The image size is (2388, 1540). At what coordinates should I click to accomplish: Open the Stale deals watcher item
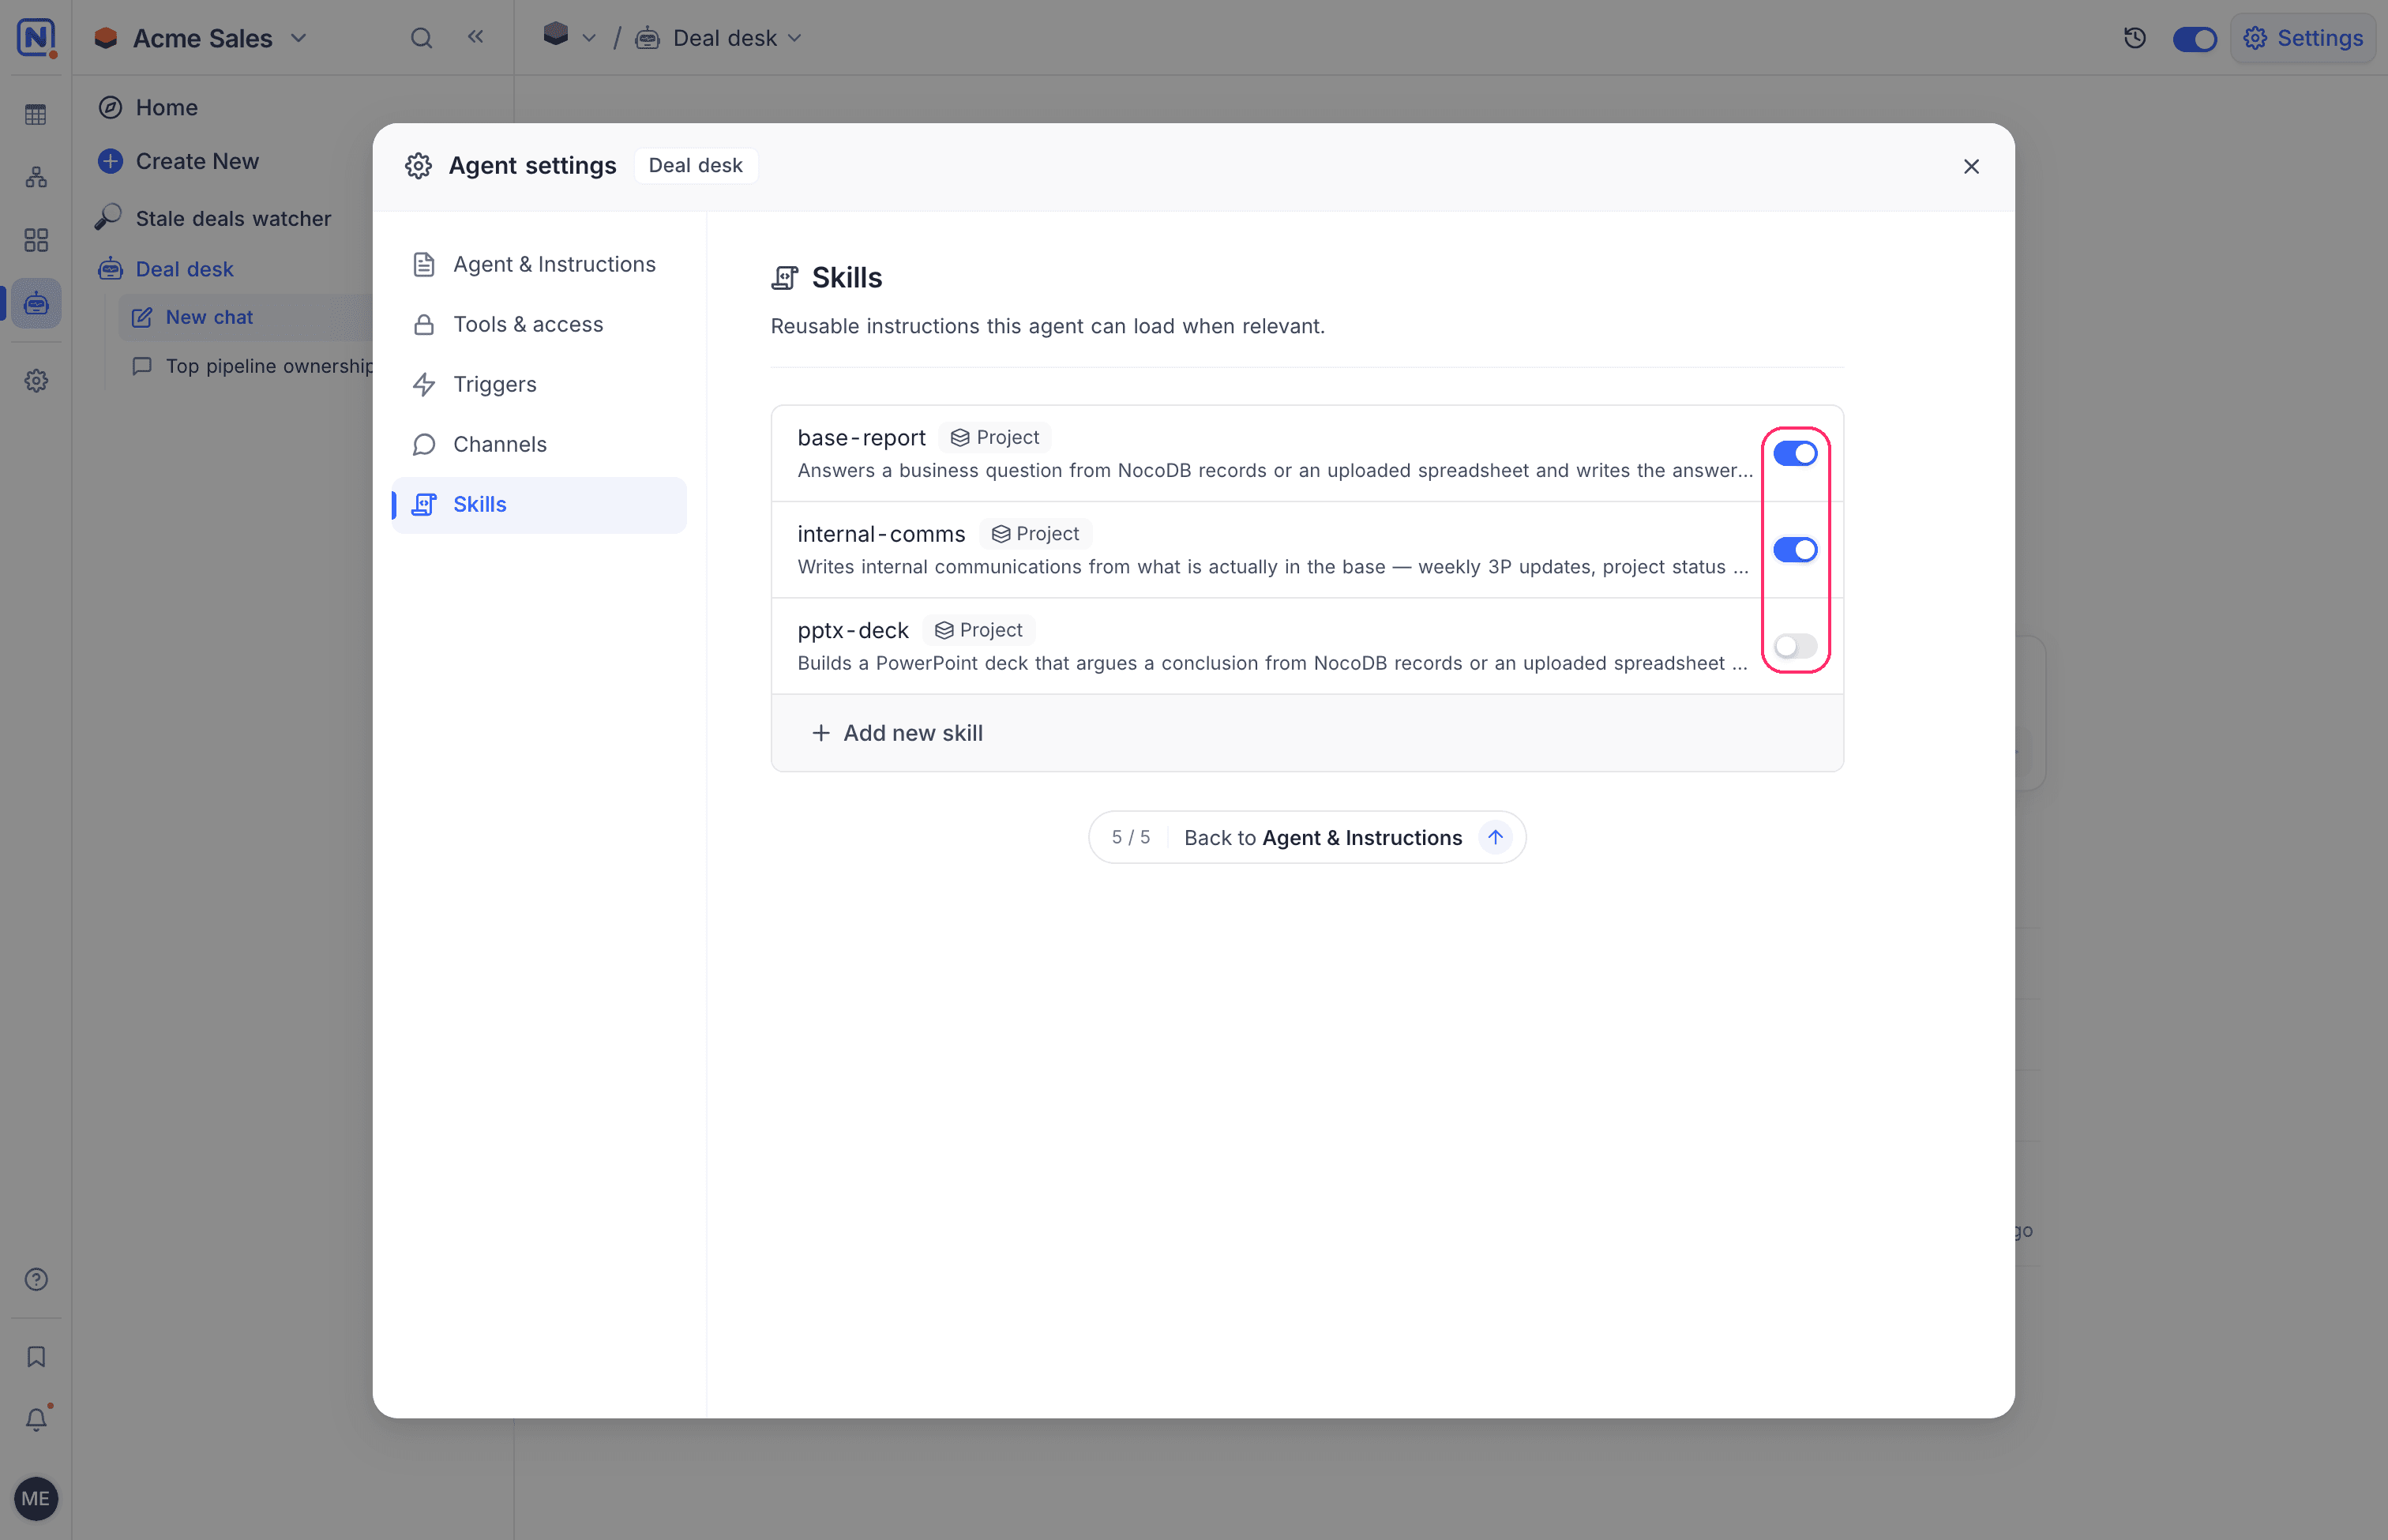(x=214, y=218)
